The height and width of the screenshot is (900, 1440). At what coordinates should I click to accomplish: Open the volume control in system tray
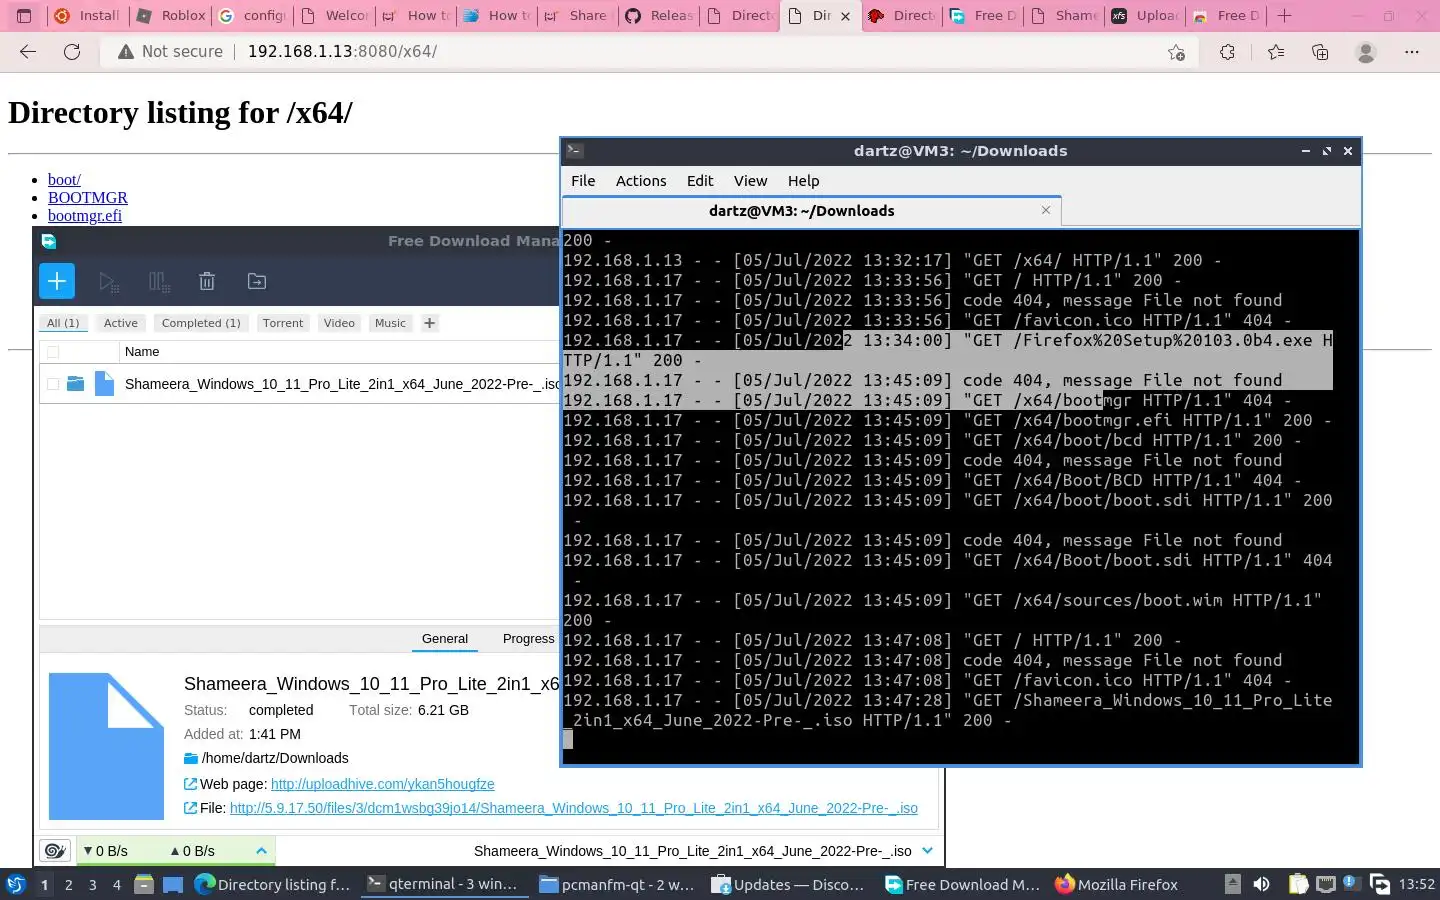tap(1262, 884)
